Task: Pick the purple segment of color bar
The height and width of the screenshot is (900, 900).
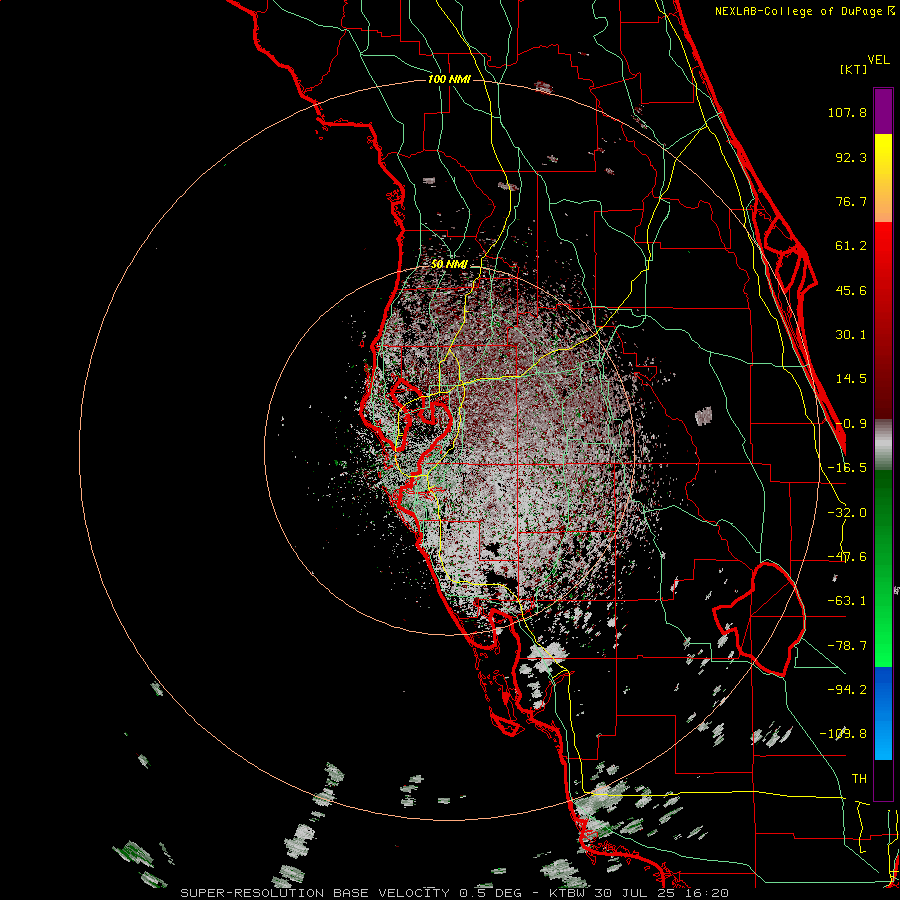Action: point(883,111)
